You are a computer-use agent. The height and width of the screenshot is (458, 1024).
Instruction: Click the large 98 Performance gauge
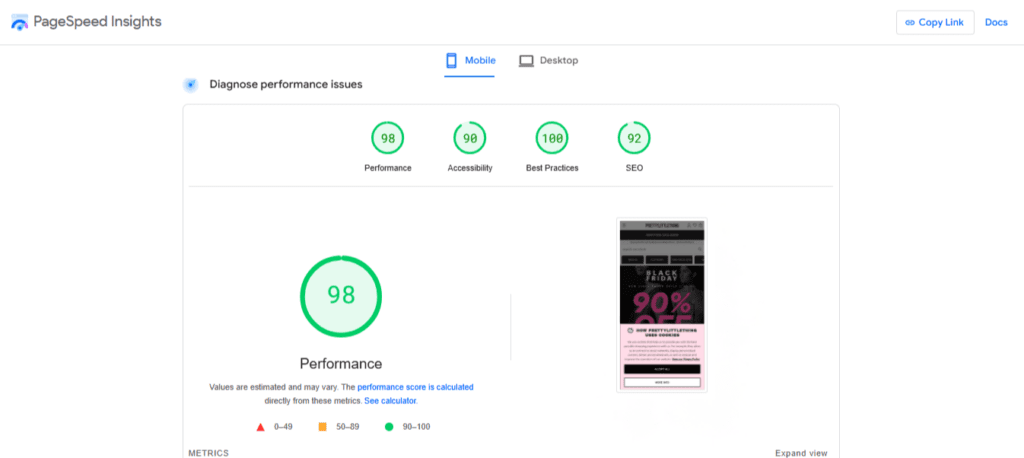tap(341, 295)
